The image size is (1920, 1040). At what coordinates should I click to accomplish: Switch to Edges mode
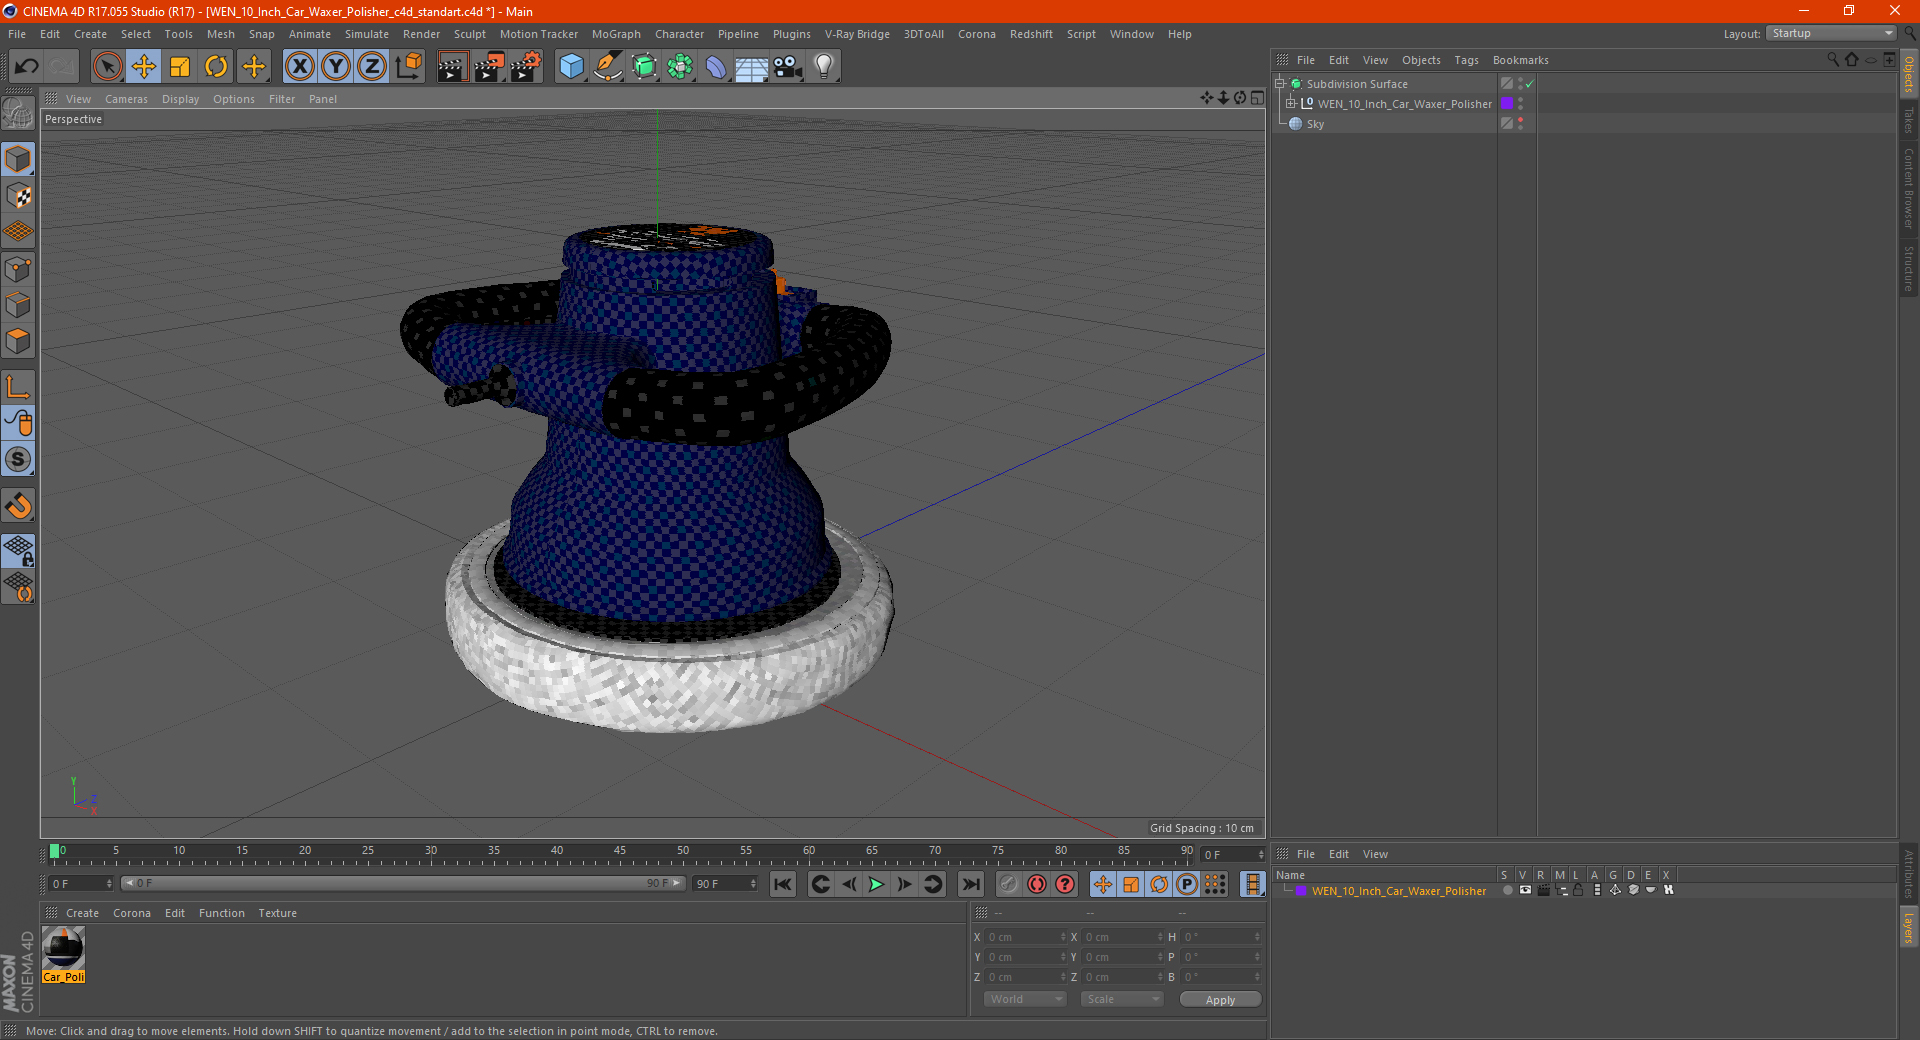click(18, 305)
